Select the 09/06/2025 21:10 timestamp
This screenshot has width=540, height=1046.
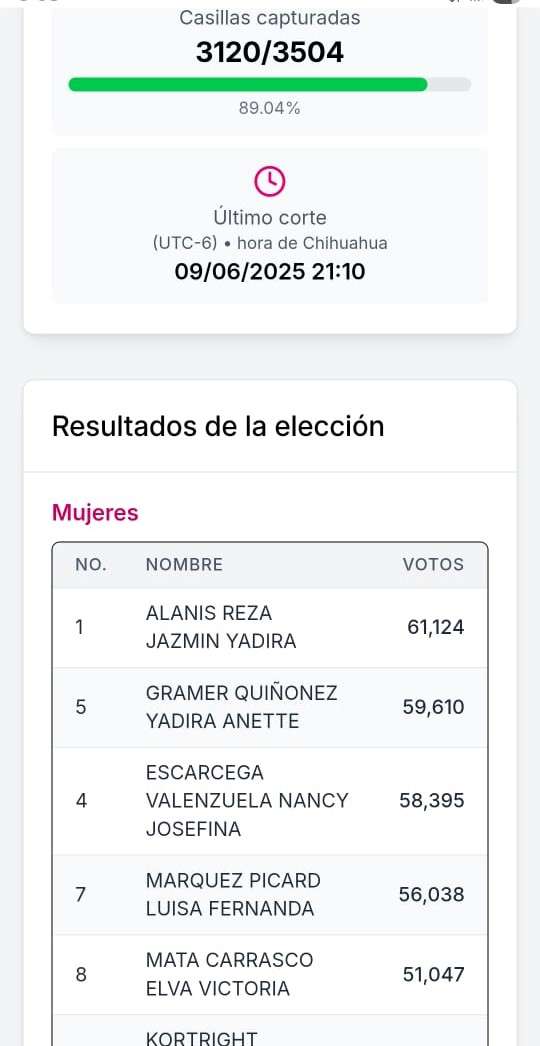[x=270, y=272]
